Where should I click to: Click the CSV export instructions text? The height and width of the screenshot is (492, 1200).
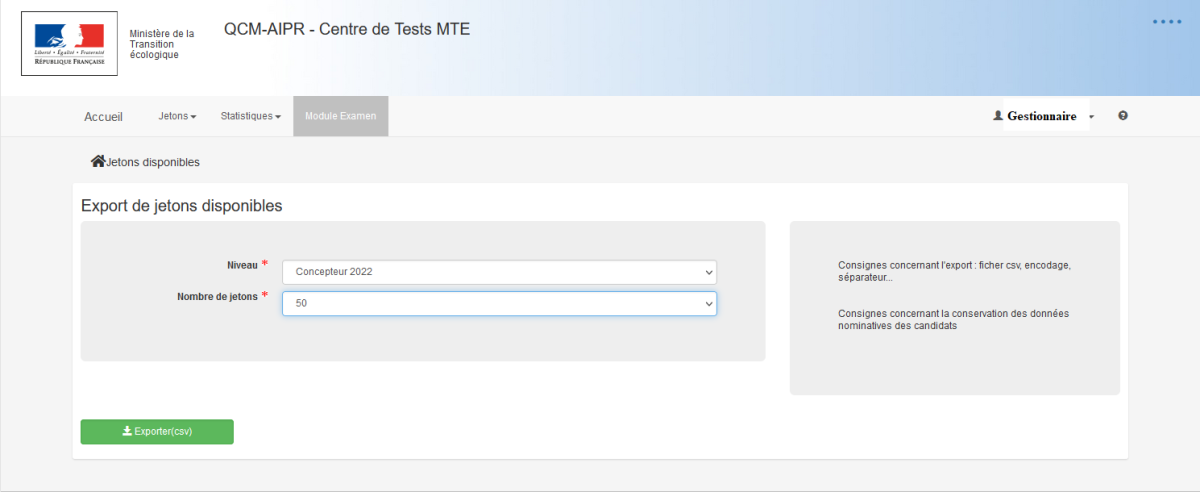954,271
